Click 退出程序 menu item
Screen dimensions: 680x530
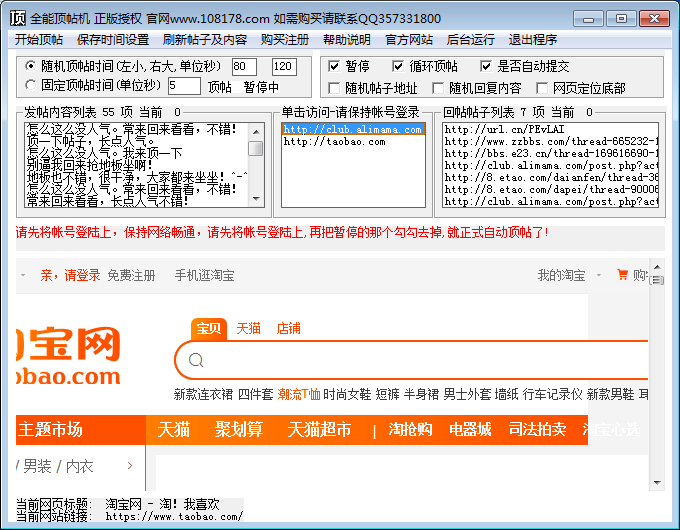[533, 40]
